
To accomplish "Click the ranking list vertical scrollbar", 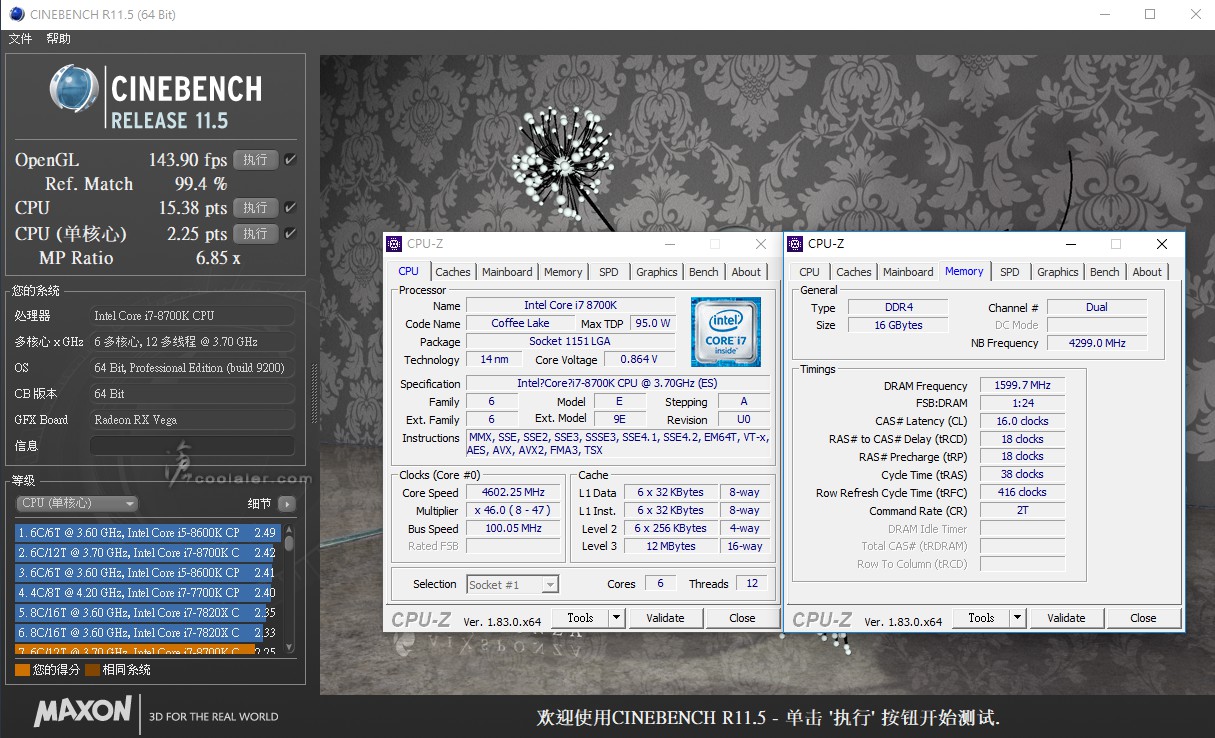I will pyautogui.click(x=289, y=587).
